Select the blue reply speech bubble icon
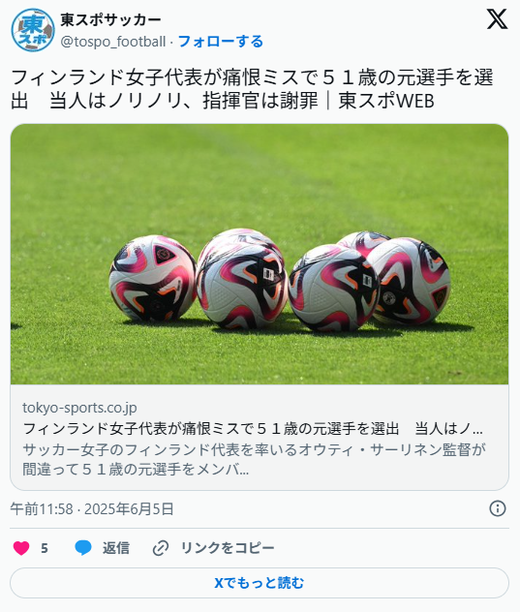 83,548
